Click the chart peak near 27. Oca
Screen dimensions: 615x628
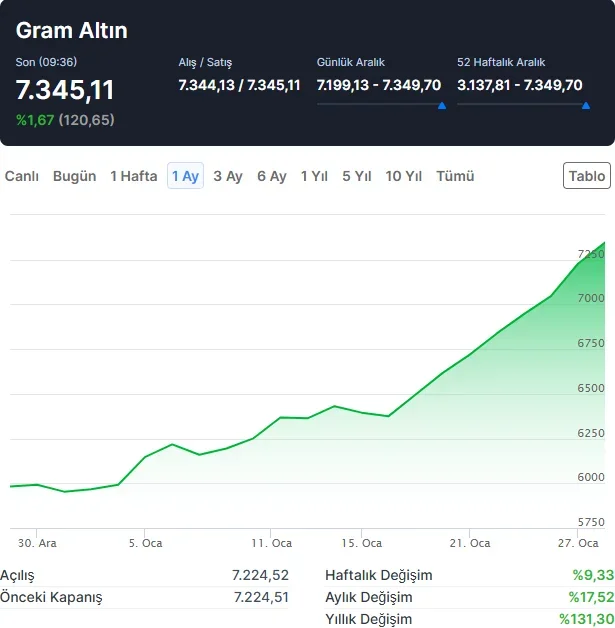[x=604, y=243]
